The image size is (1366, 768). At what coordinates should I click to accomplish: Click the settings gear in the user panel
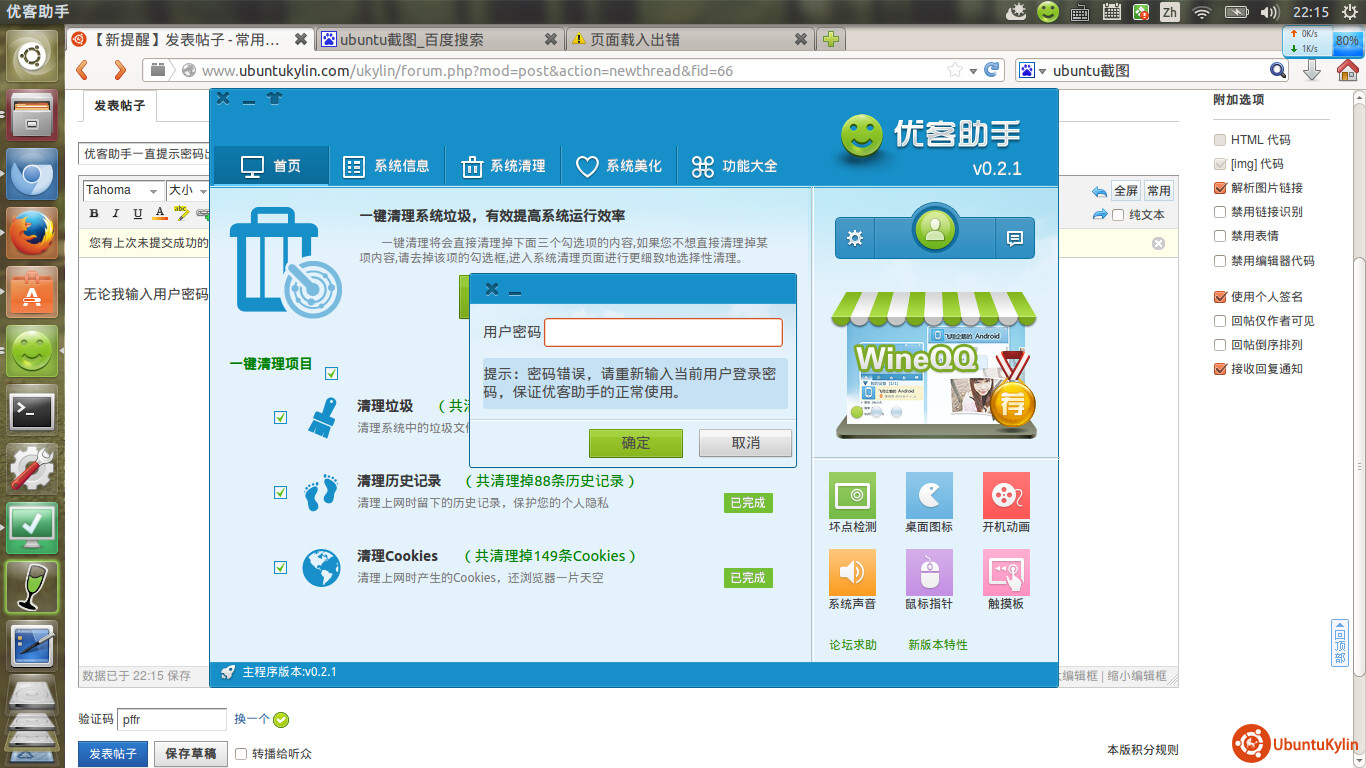(x=855, y=238)
